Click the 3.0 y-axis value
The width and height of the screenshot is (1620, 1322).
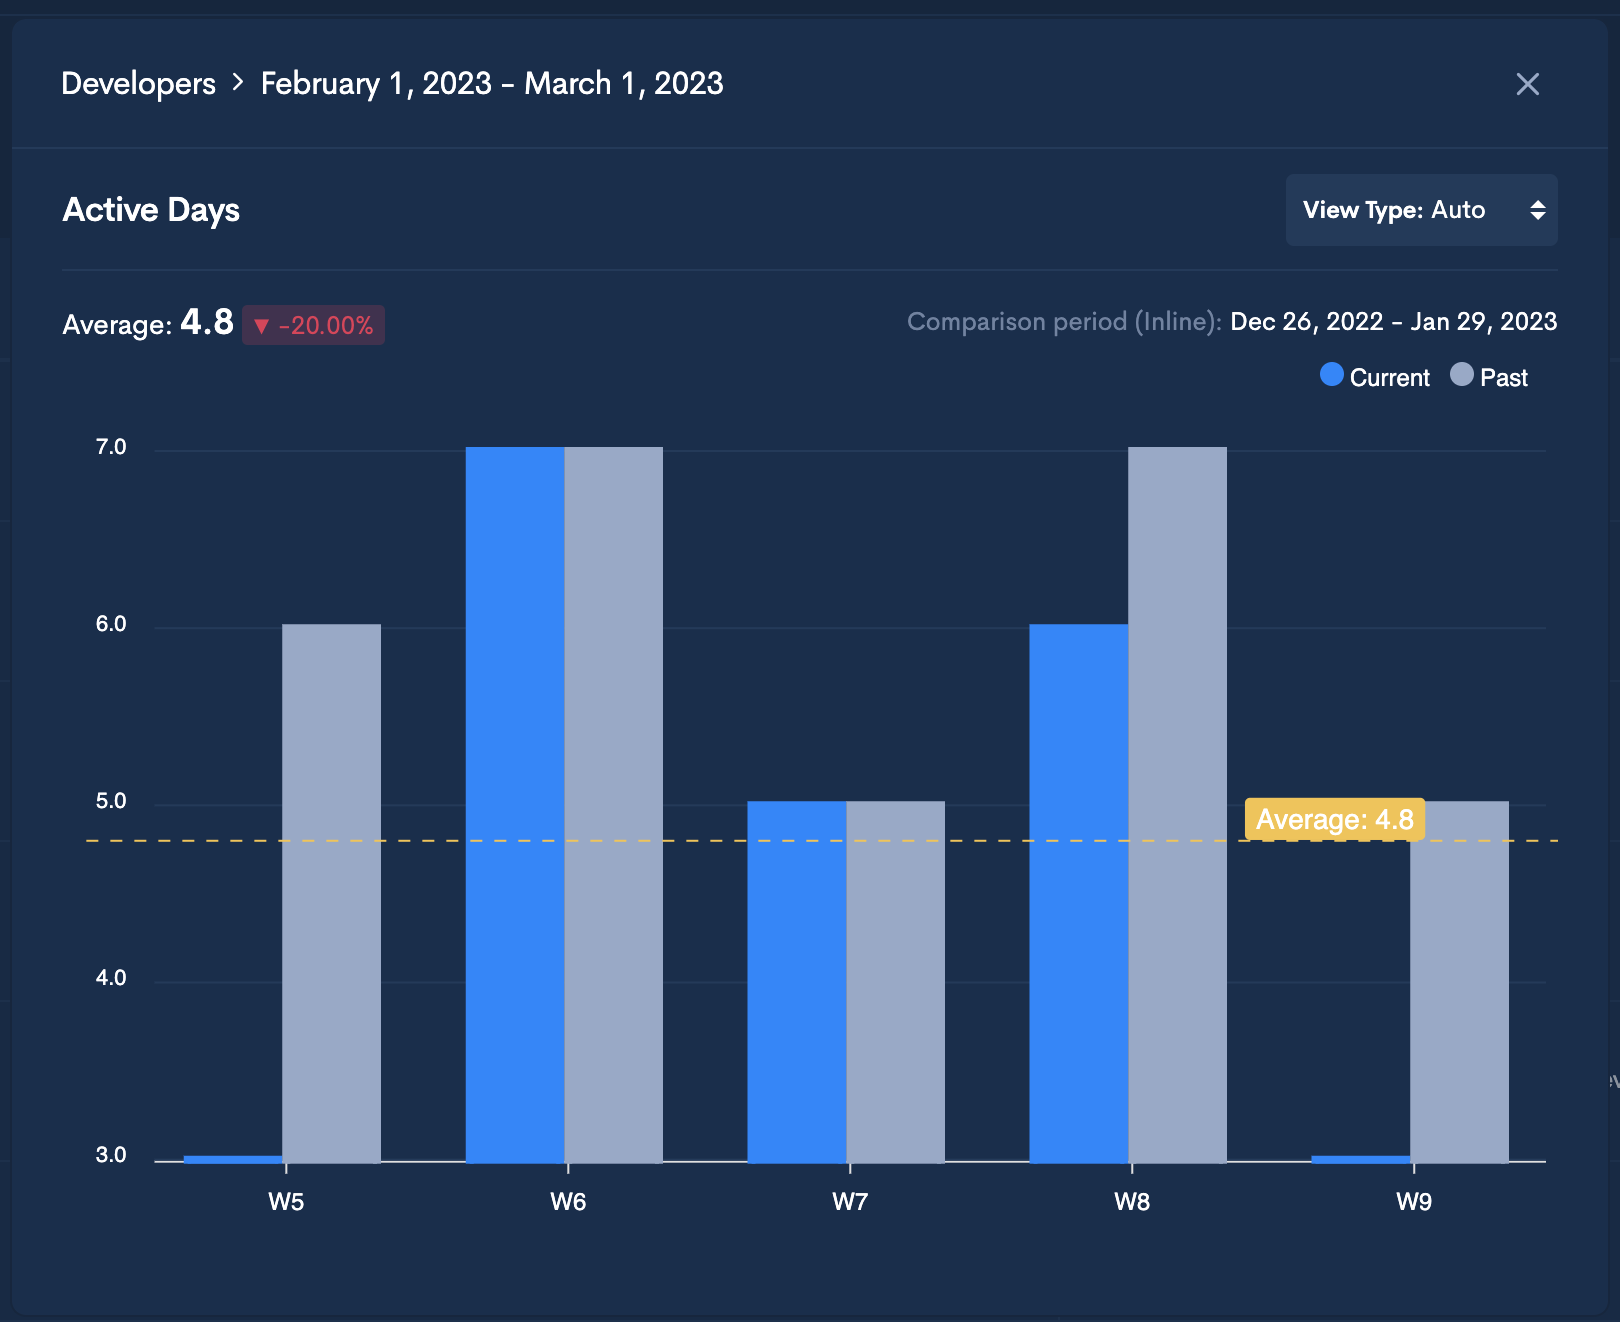click(x=111, y=1155)
